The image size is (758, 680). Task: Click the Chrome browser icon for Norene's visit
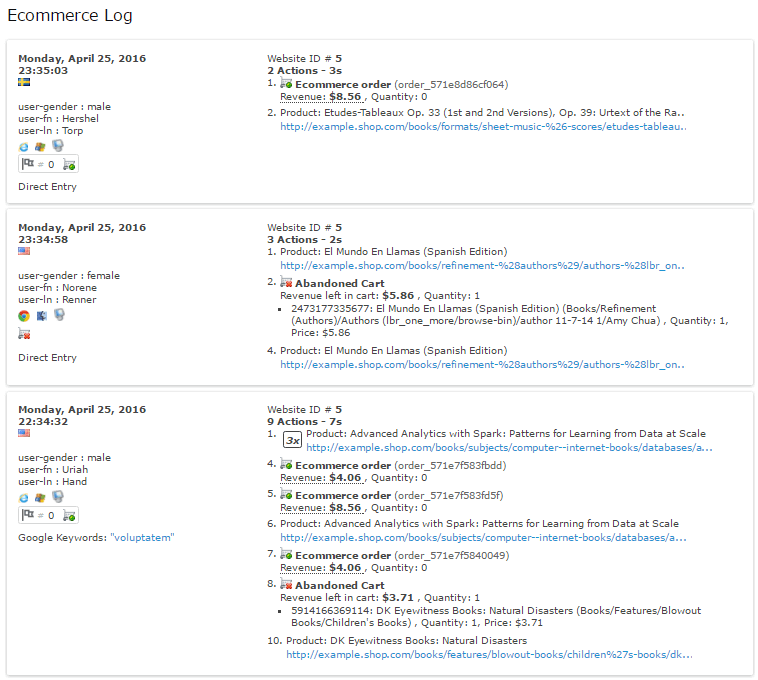click(24, 316)
